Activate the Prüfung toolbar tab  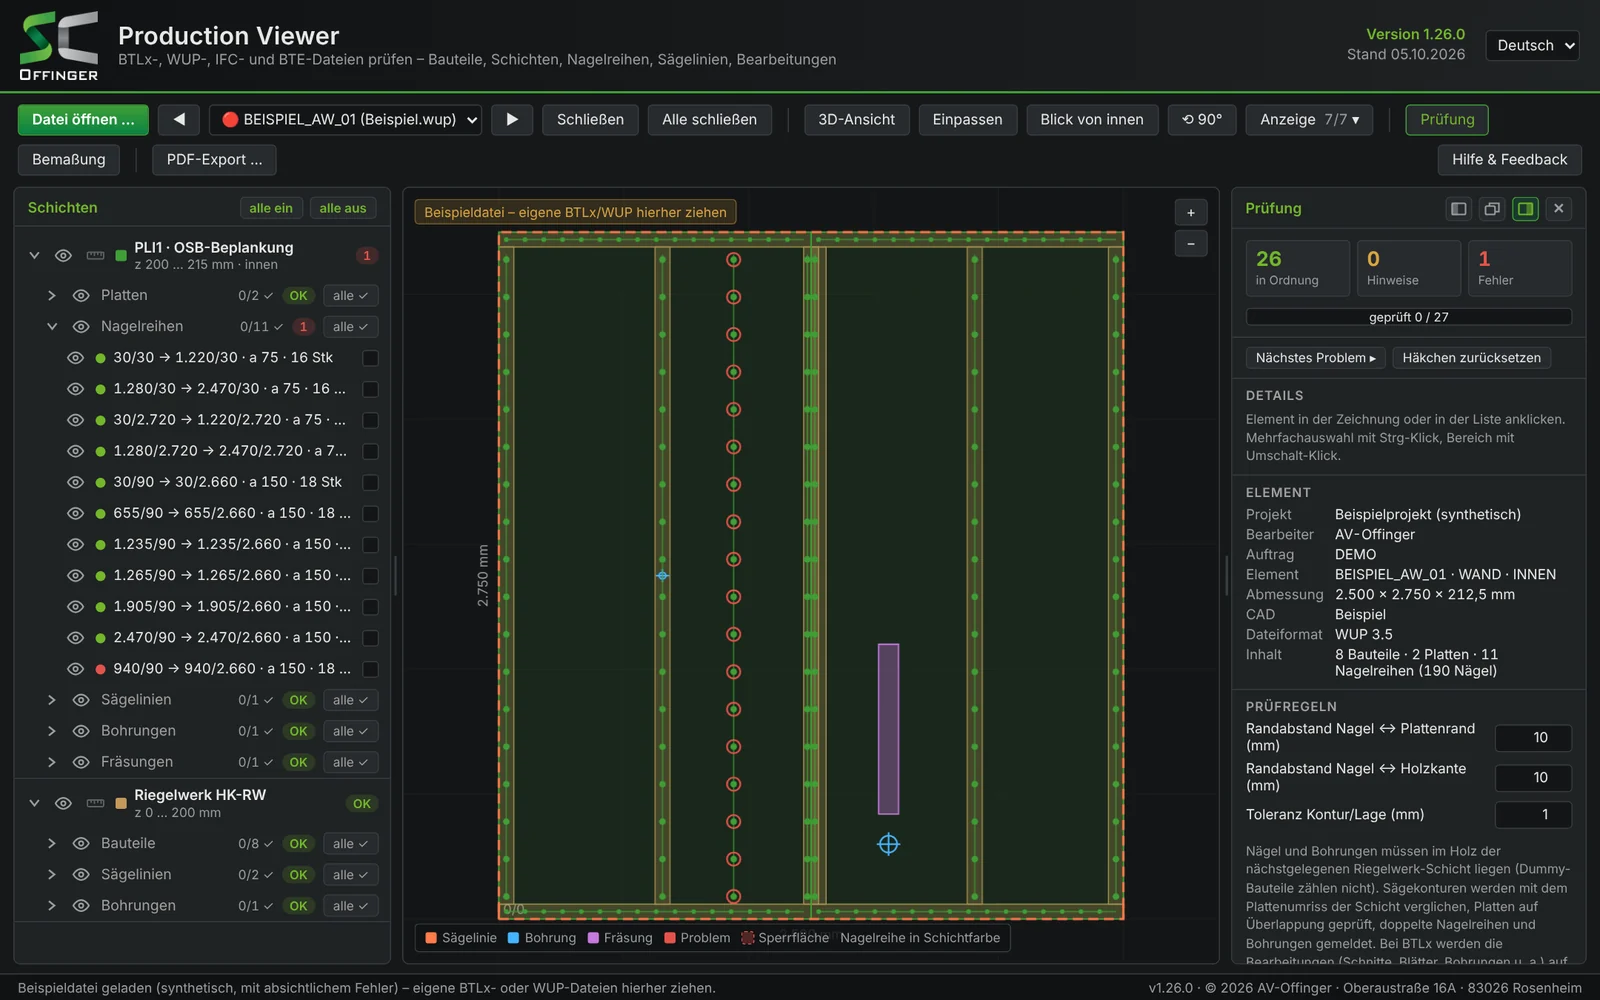[1447, 119]
